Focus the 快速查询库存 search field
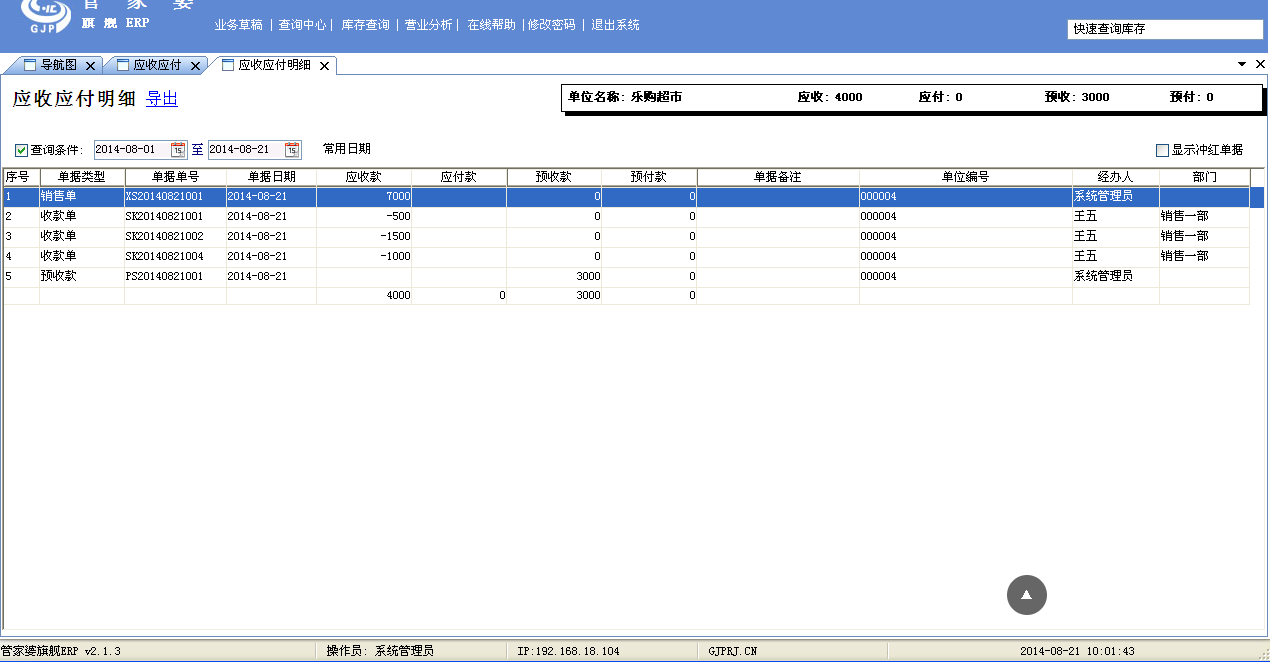Screen dimensions: 1270x662 (1165, 29)
